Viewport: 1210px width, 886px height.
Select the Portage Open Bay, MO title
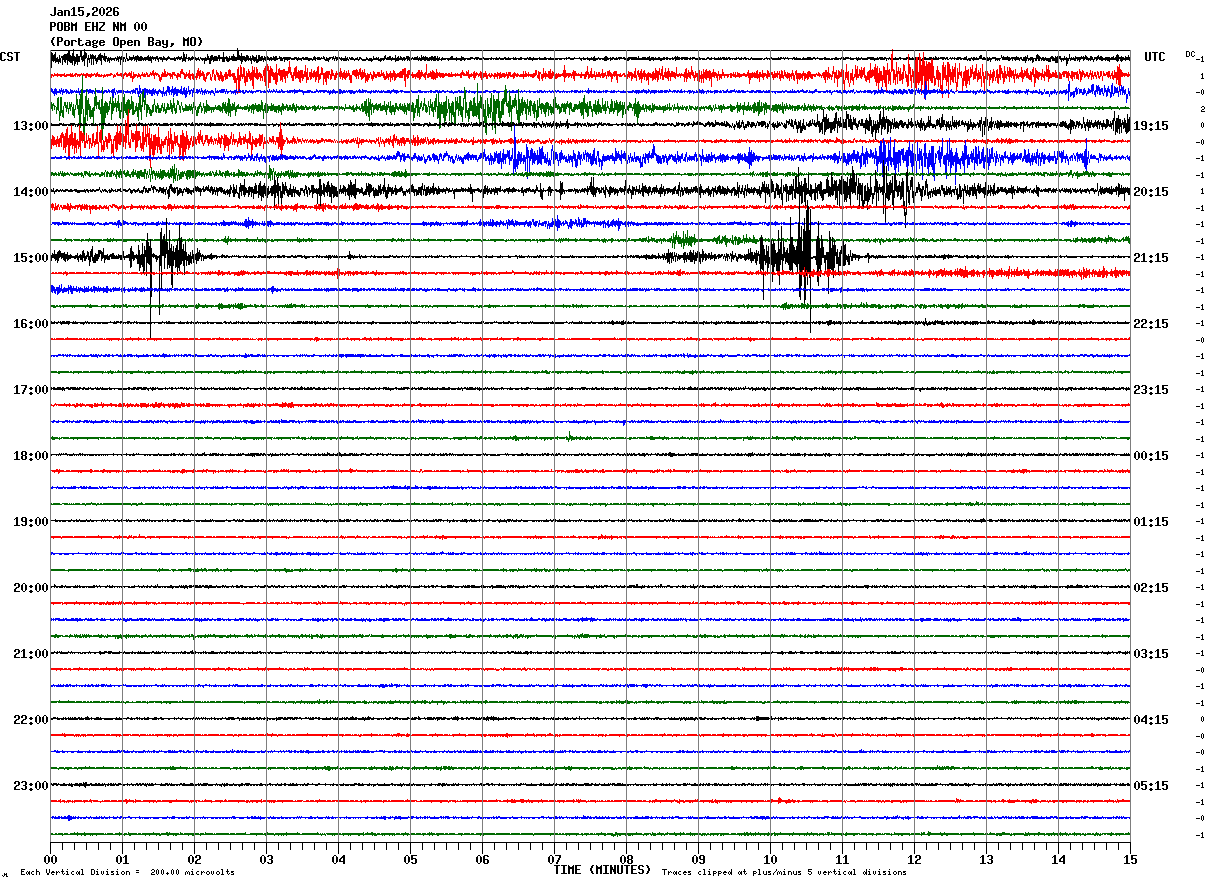pyautogui.click(x=126, y=42)
